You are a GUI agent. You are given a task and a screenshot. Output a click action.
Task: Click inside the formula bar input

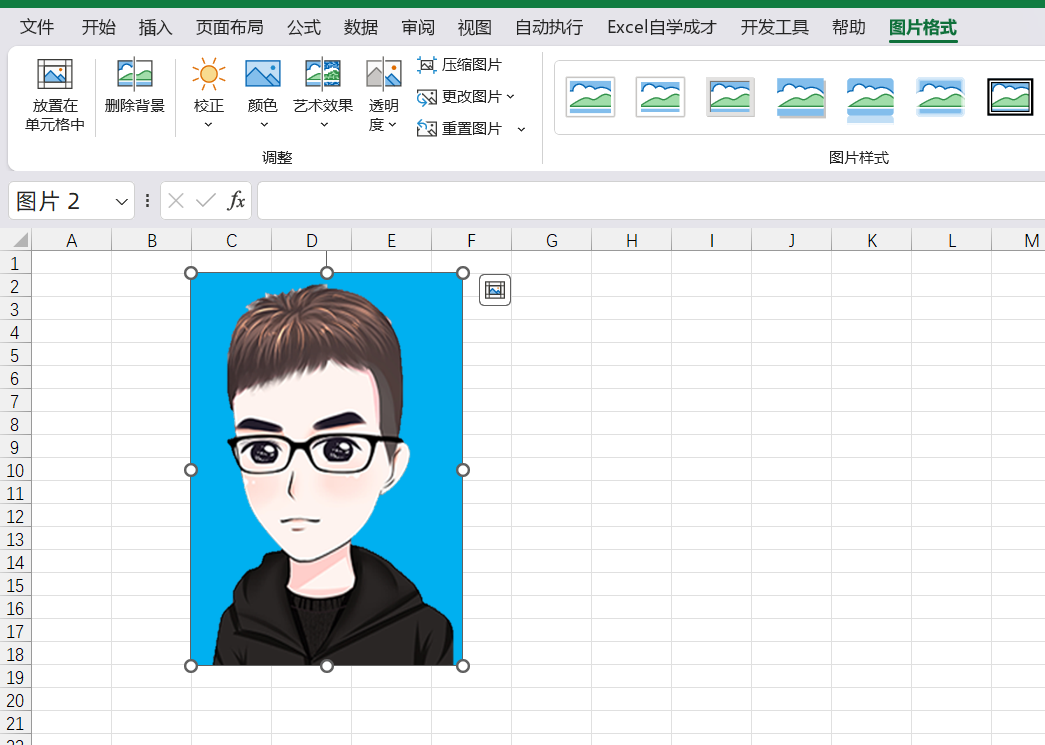[650, 201]
